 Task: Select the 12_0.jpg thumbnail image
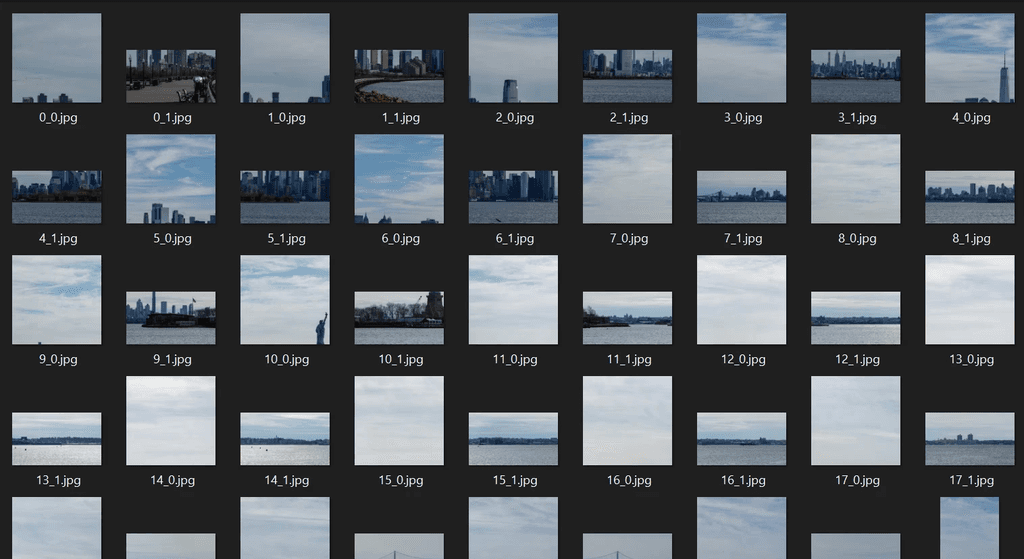[x=742, y=300]
